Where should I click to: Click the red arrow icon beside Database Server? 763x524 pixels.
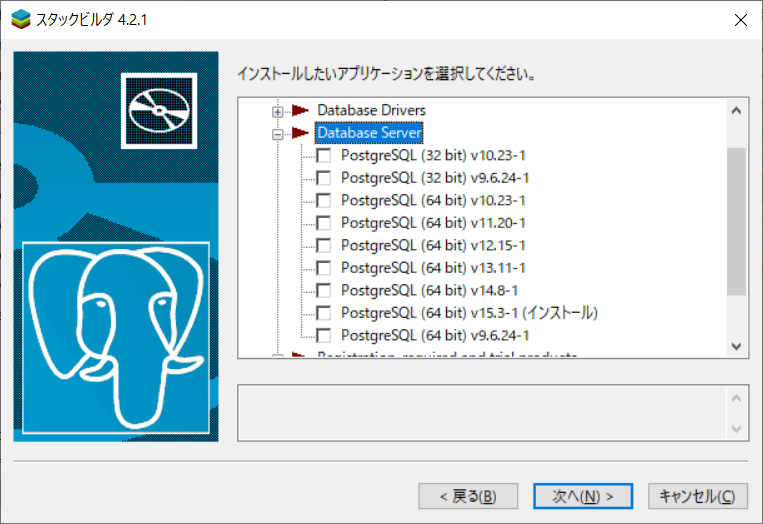pyautogui.click(x=300, y=133)
